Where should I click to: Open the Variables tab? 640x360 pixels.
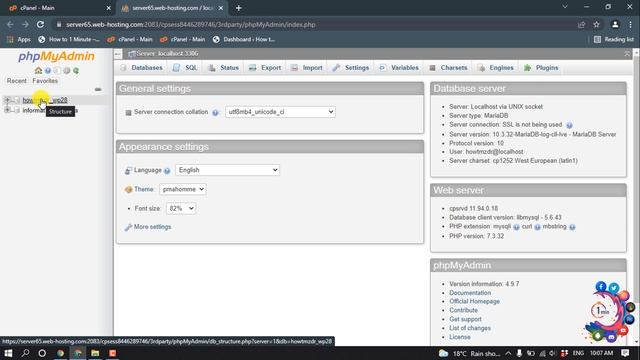click(399, 68)
